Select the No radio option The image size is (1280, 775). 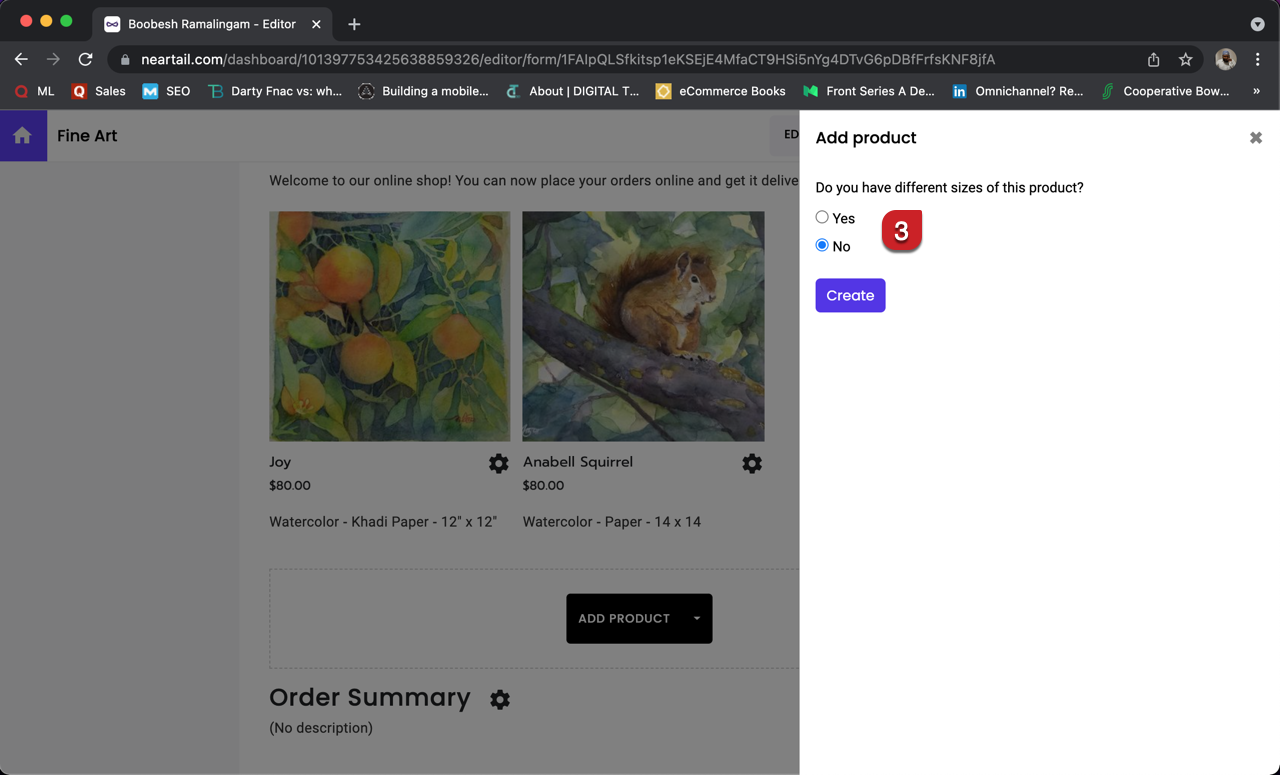coord(822,245)
